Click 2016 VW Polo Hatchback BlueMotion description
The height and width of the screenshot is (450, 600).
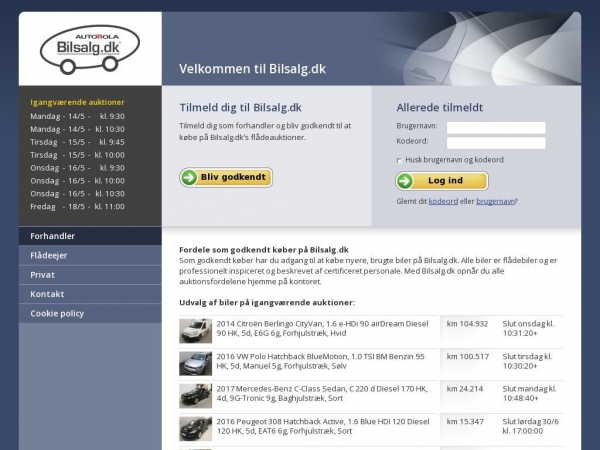pyautogui.click(x=321, y=361)
